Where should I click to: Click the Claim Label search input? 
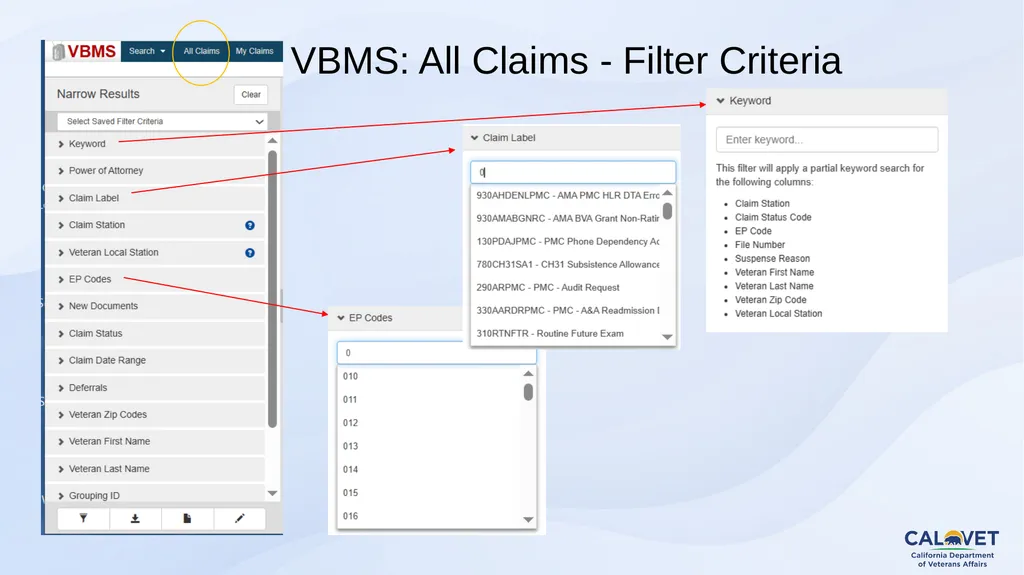[x=573, y=172]
